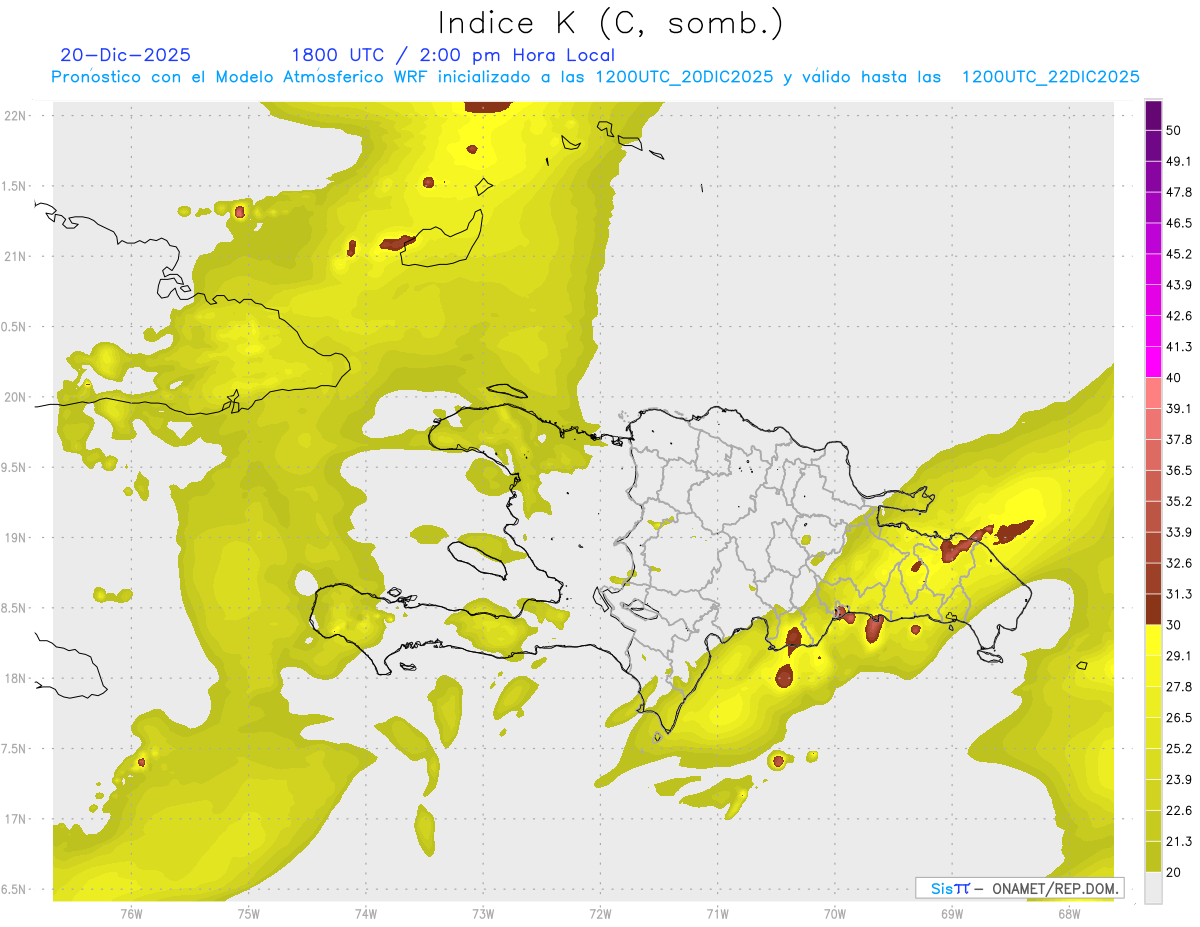The height and width of the screenshot is (927, 1200).
Task: Click the '22N' latitude label
Action: point(15,115)
